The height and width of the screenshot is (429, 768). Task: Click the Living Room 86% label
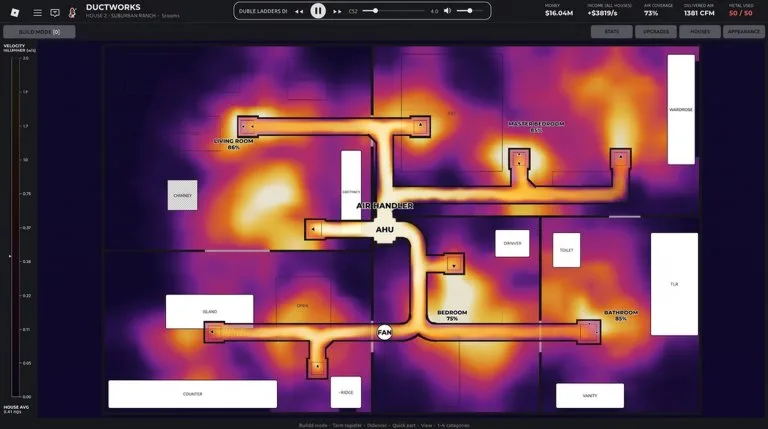(234, 144)
